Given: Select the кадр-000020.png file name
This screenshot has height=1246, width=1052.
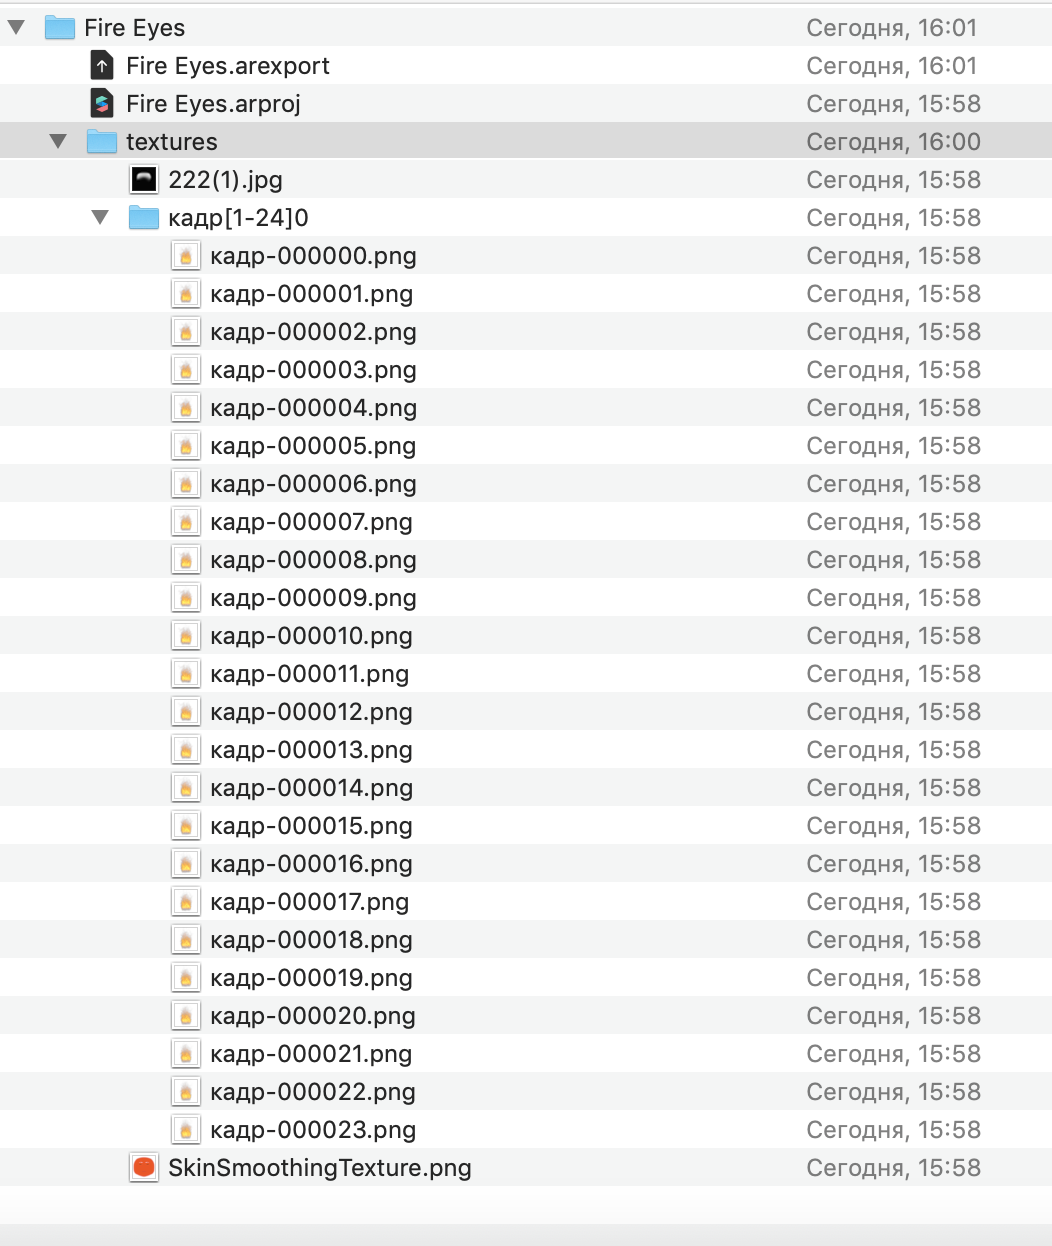Looking at the screenshot, I should (313, 1016).
